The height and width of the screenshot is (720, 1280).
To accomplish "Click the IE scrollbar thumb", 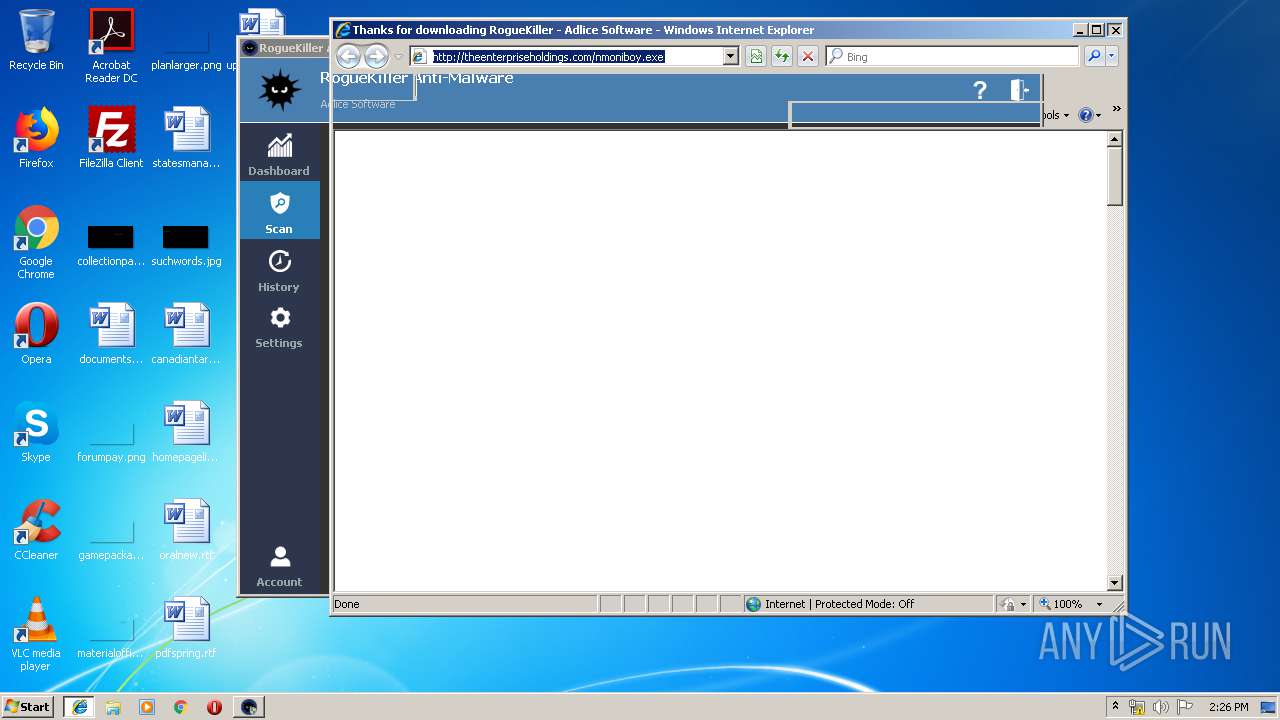I will tap(1115, 176).
